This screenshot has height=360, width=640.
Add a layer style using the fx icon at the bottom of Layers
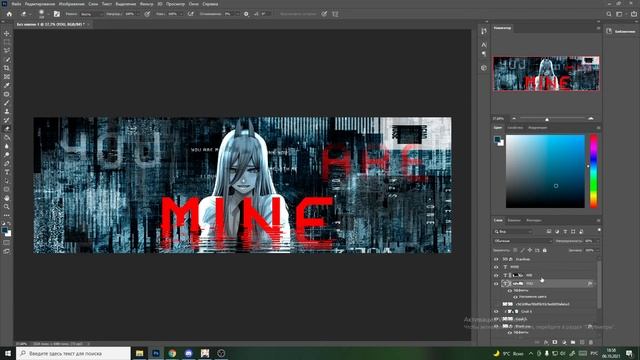point(546,342)
